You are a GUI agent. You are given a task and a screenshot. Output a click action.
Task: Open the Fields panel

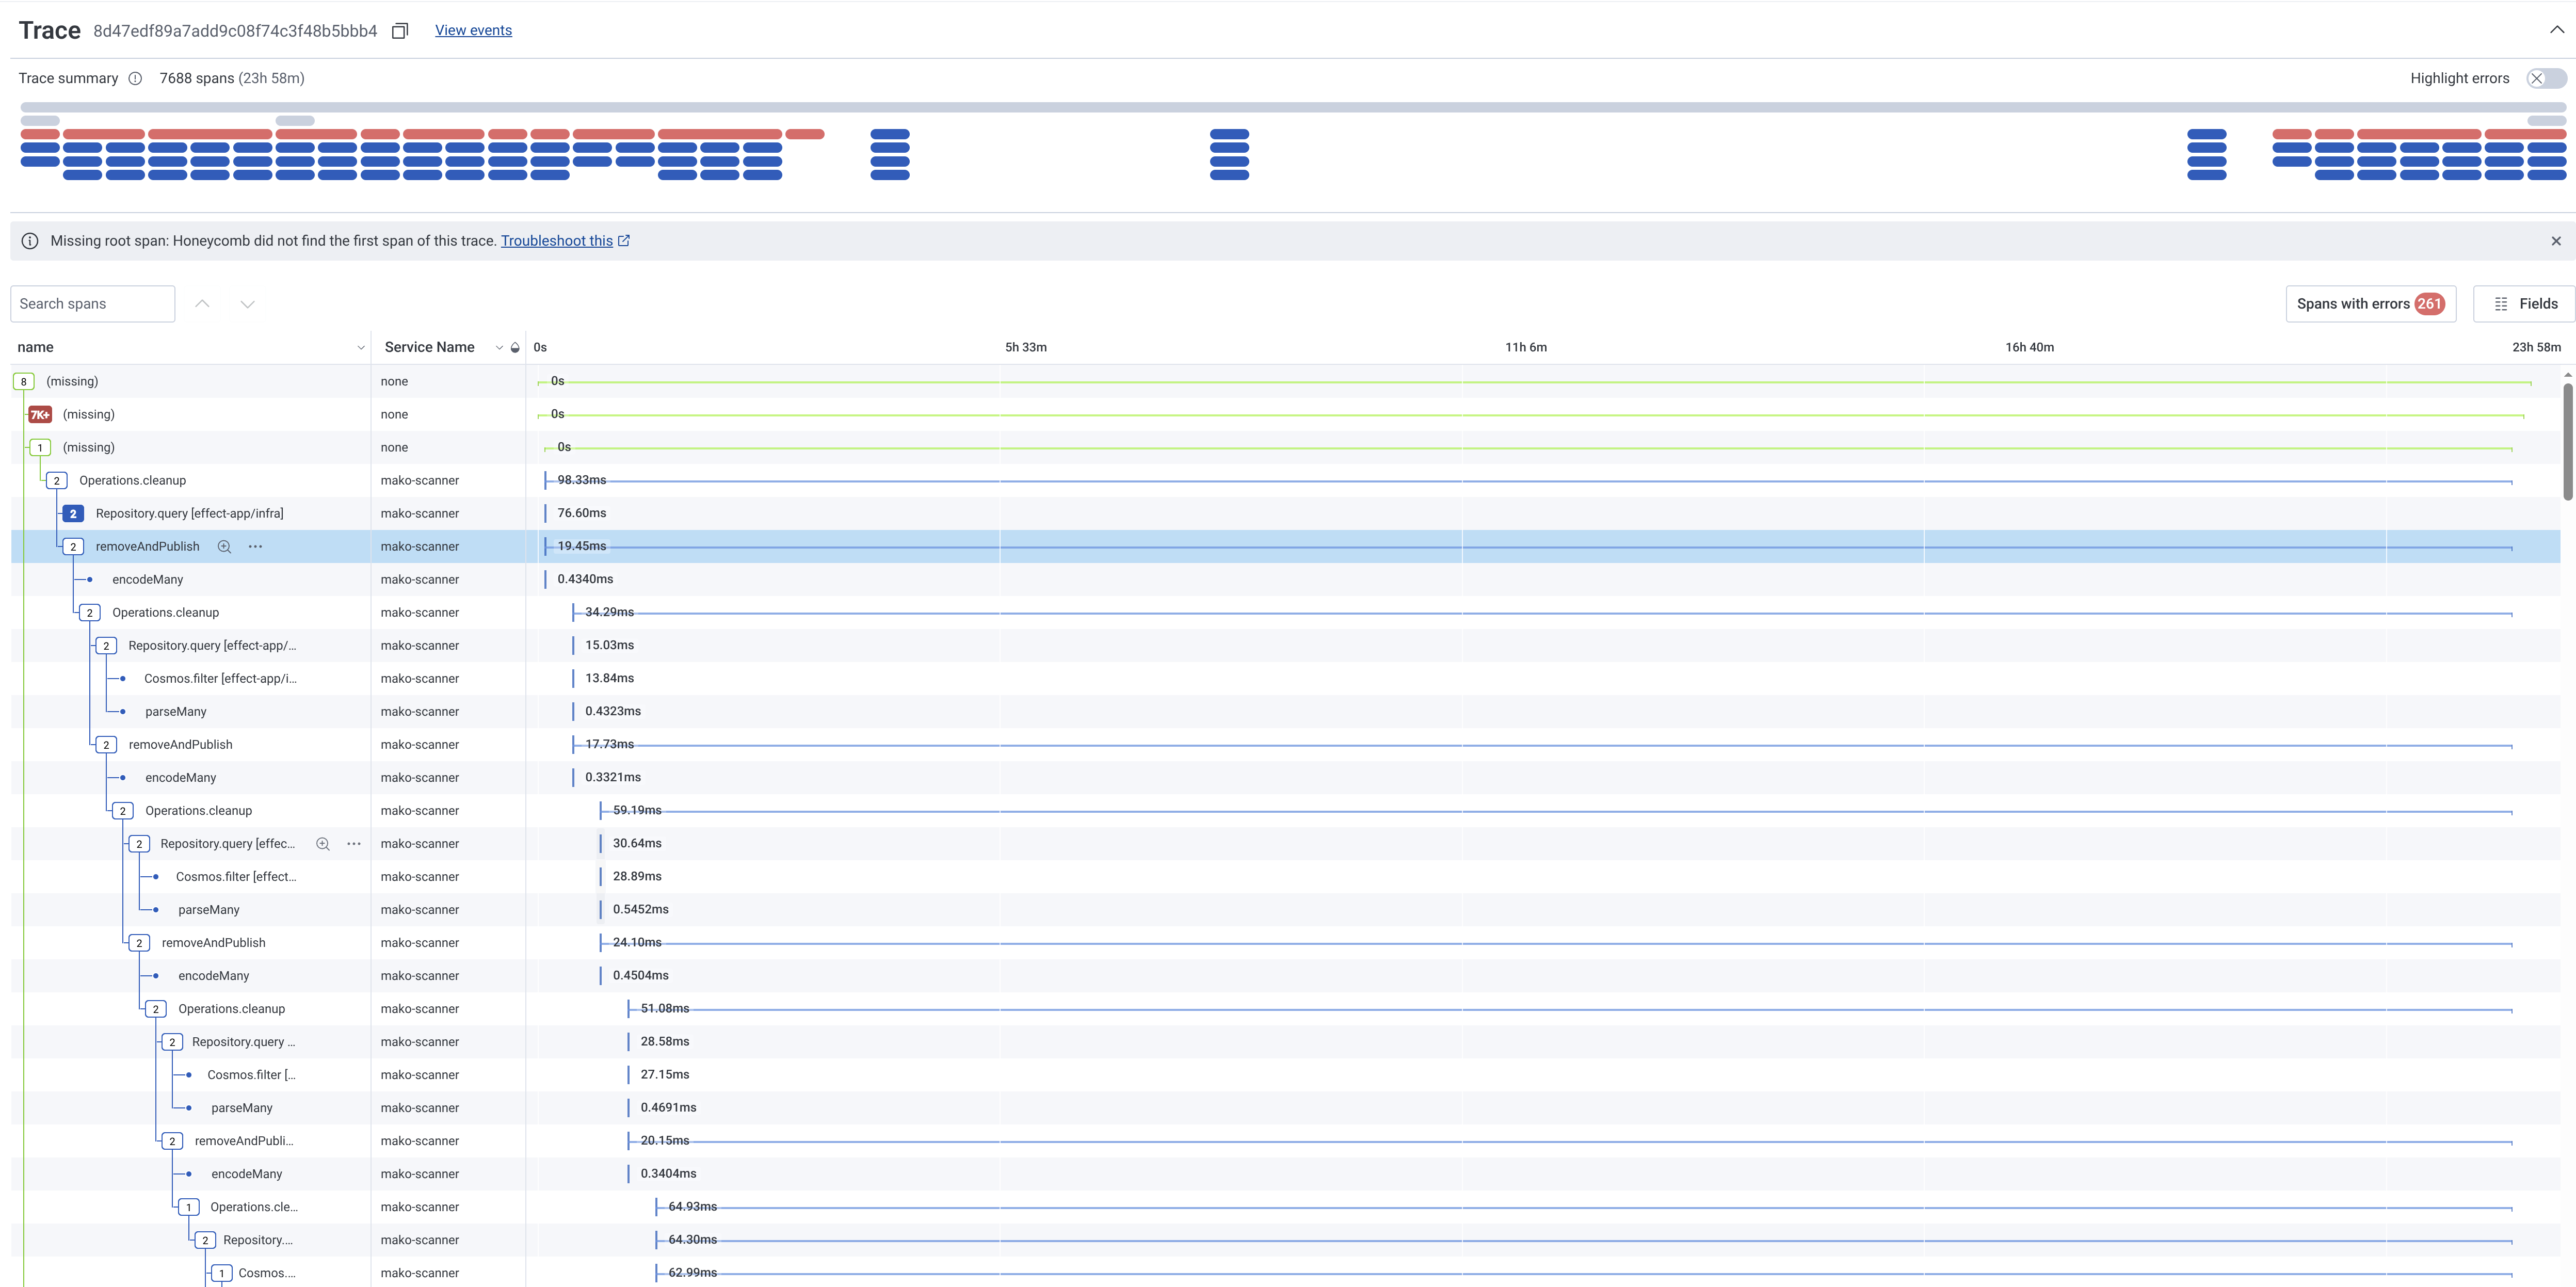[2523, 303]
